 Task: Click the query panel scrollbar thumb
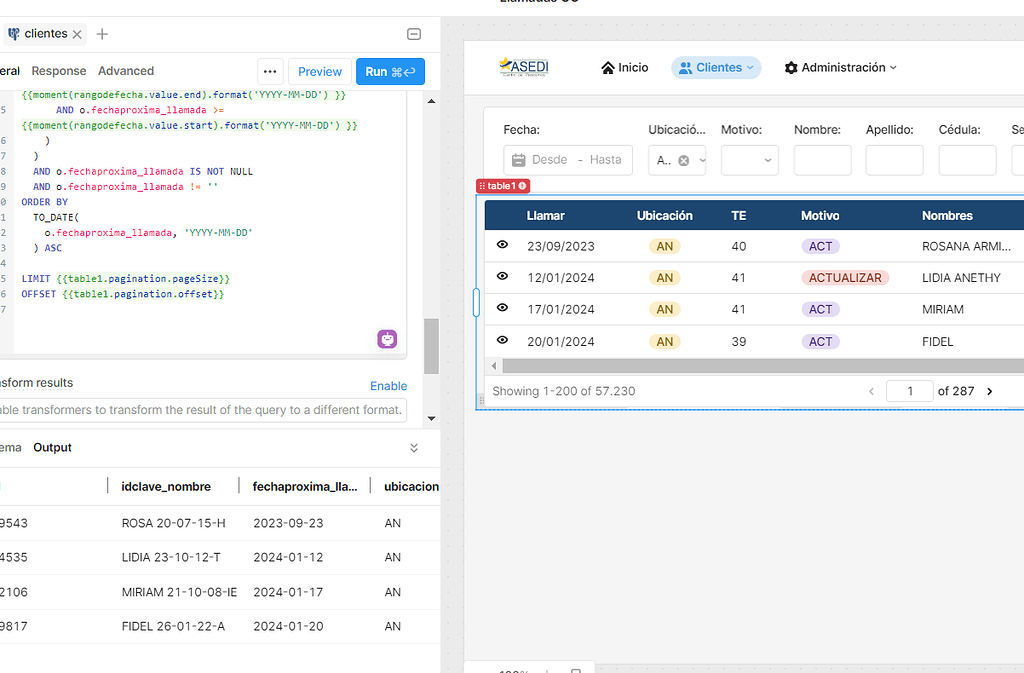pyautogui.click(x=431, y=346)
